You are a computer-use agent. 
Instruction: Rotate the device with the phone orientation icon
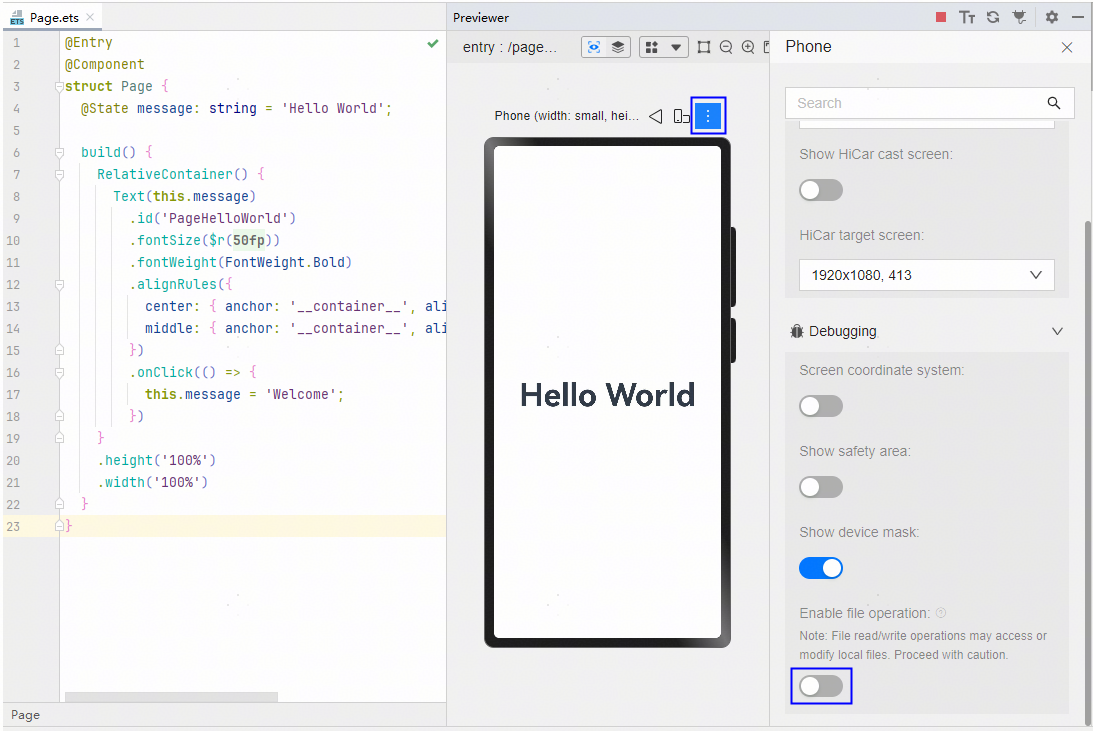tap(681, 116)
